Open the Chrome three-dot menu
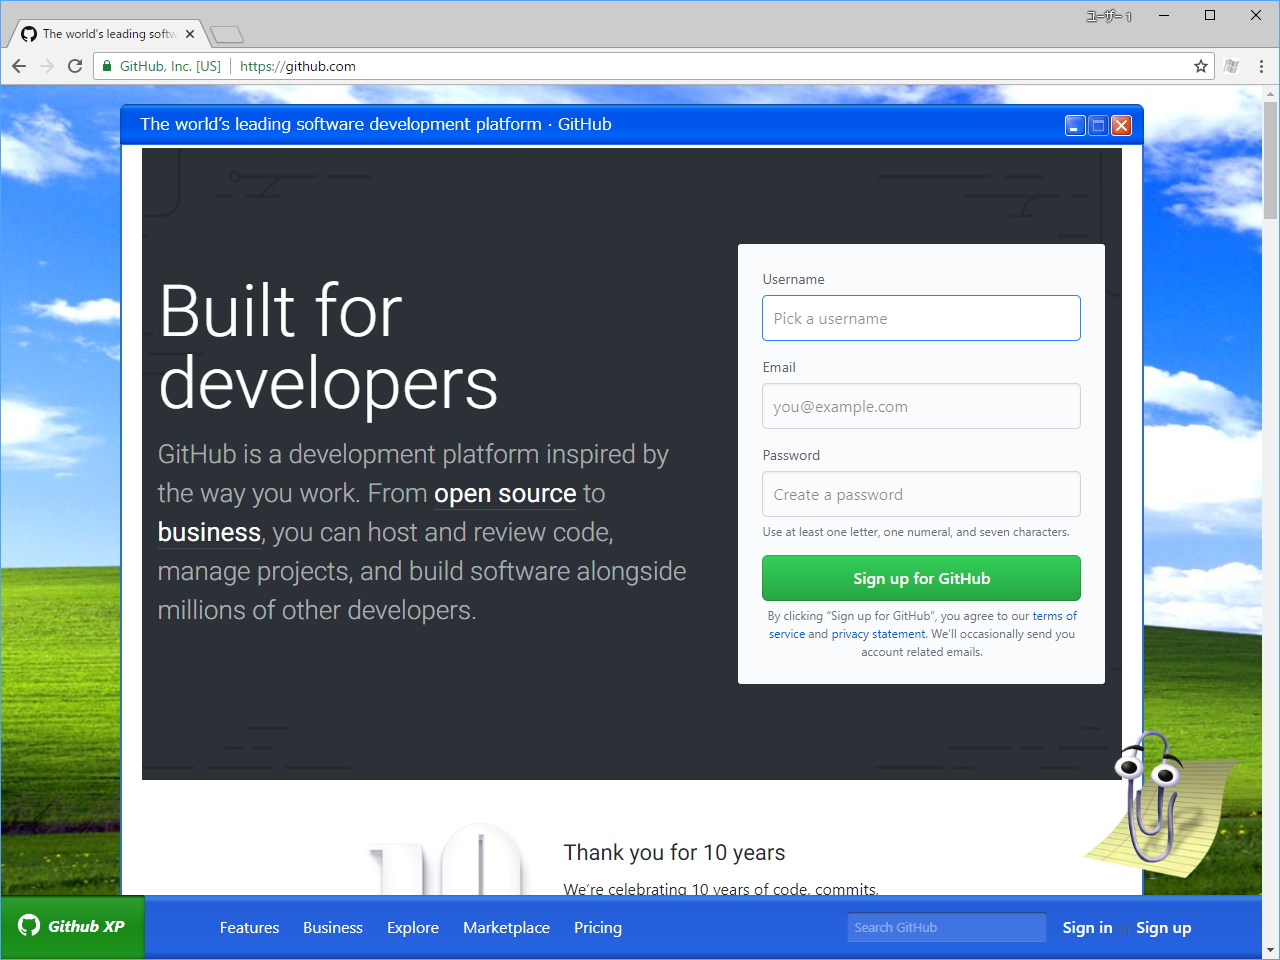Viewport: 1280px width, 960px height. tap(1261, 66)
